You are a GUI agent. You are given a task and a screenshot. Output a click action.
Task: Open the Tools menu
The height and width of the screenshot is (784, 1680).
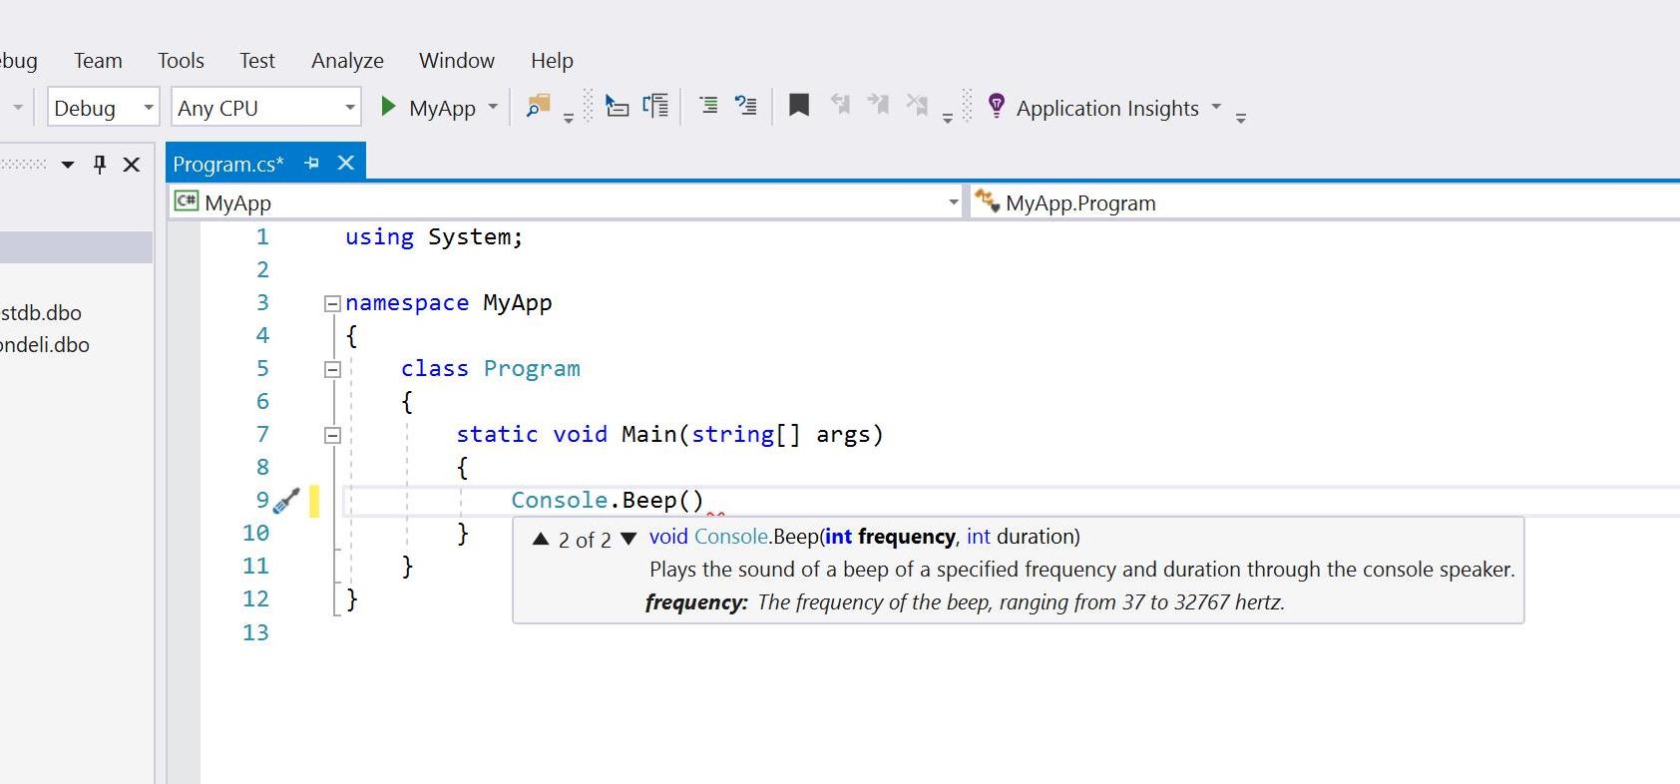coord(180,61)
